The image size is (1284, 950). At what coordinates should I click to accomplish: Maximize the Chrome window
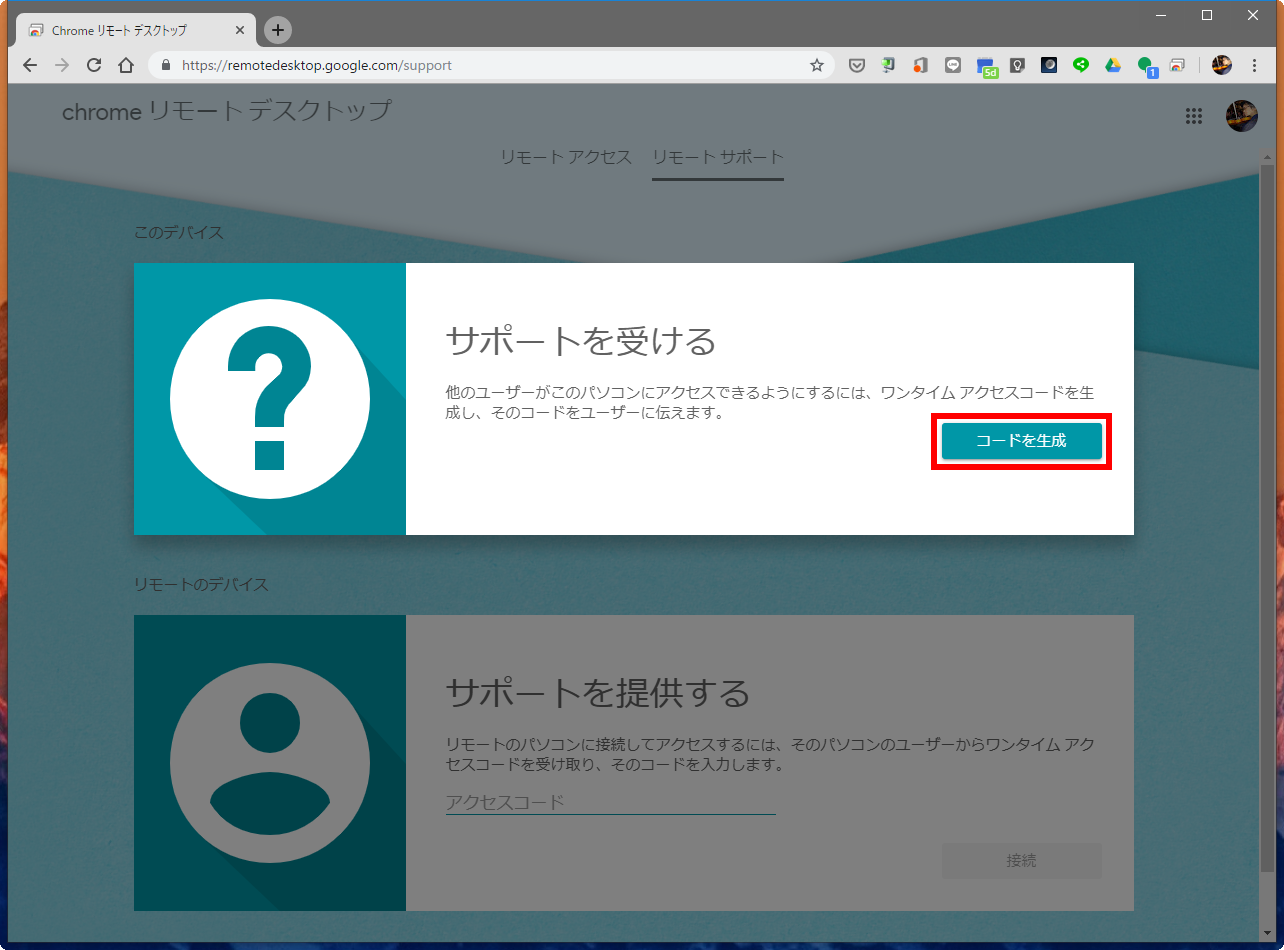[1207, 15]
